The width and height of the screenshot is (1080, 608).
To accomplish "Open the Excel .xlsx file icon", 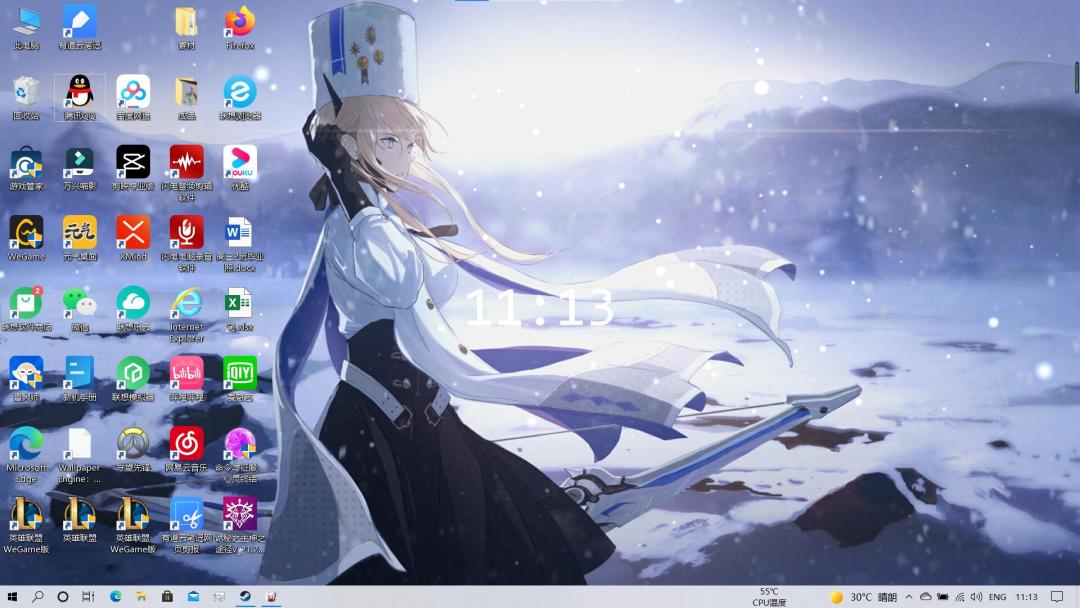I will coord(240,308).
